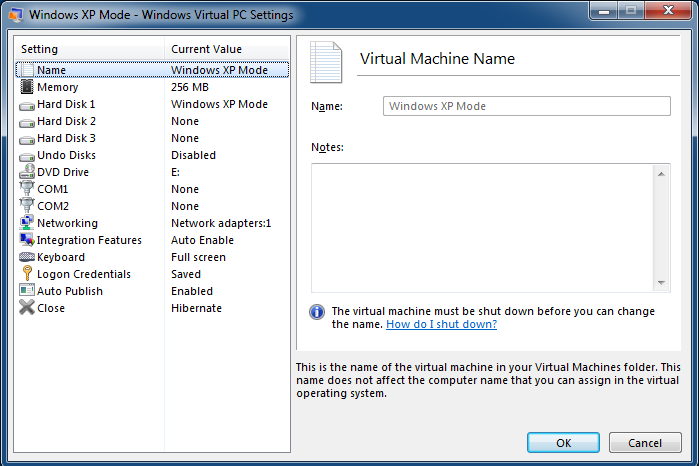
Task: Click inside the Notes text area
Action: [x=482, y=228]
